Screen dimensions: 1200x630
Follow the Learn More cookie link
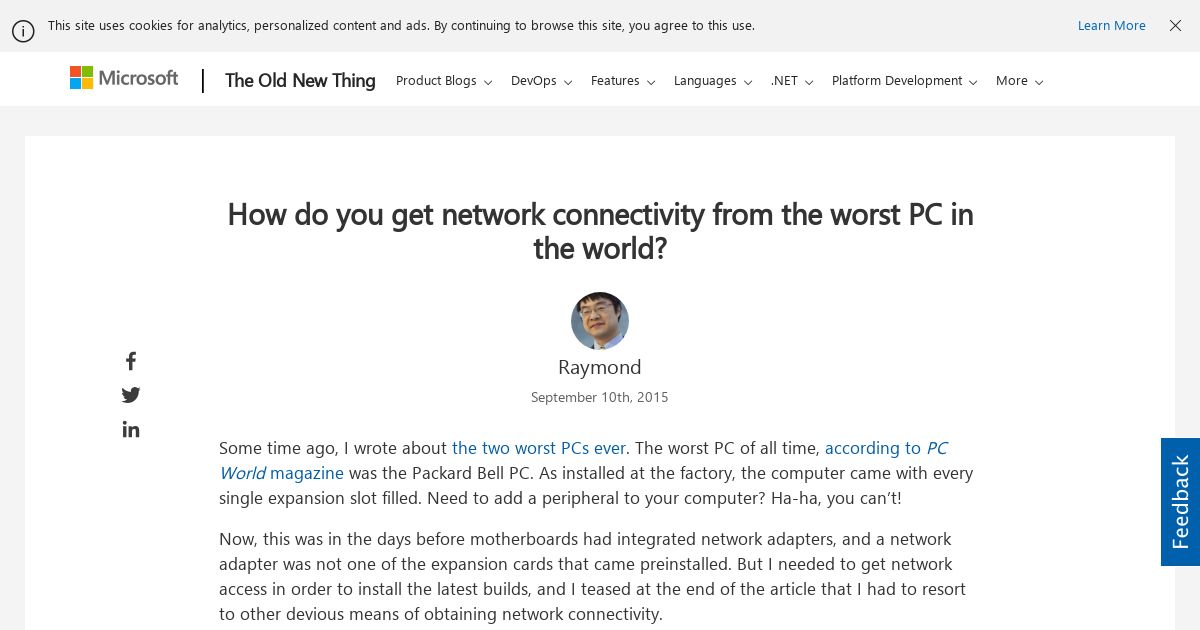pyautogui.click(x=1111, y=26)
